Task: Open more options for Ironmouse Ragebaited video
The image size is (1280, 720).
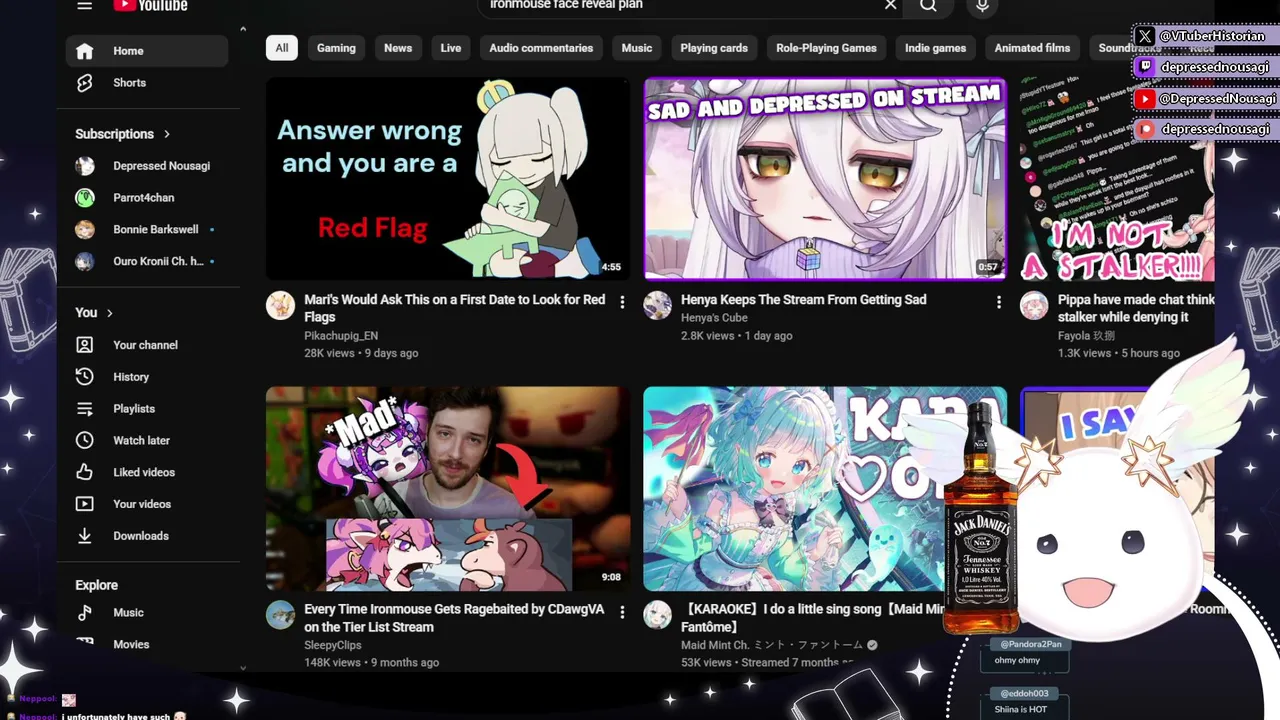Action: [622, 612]
